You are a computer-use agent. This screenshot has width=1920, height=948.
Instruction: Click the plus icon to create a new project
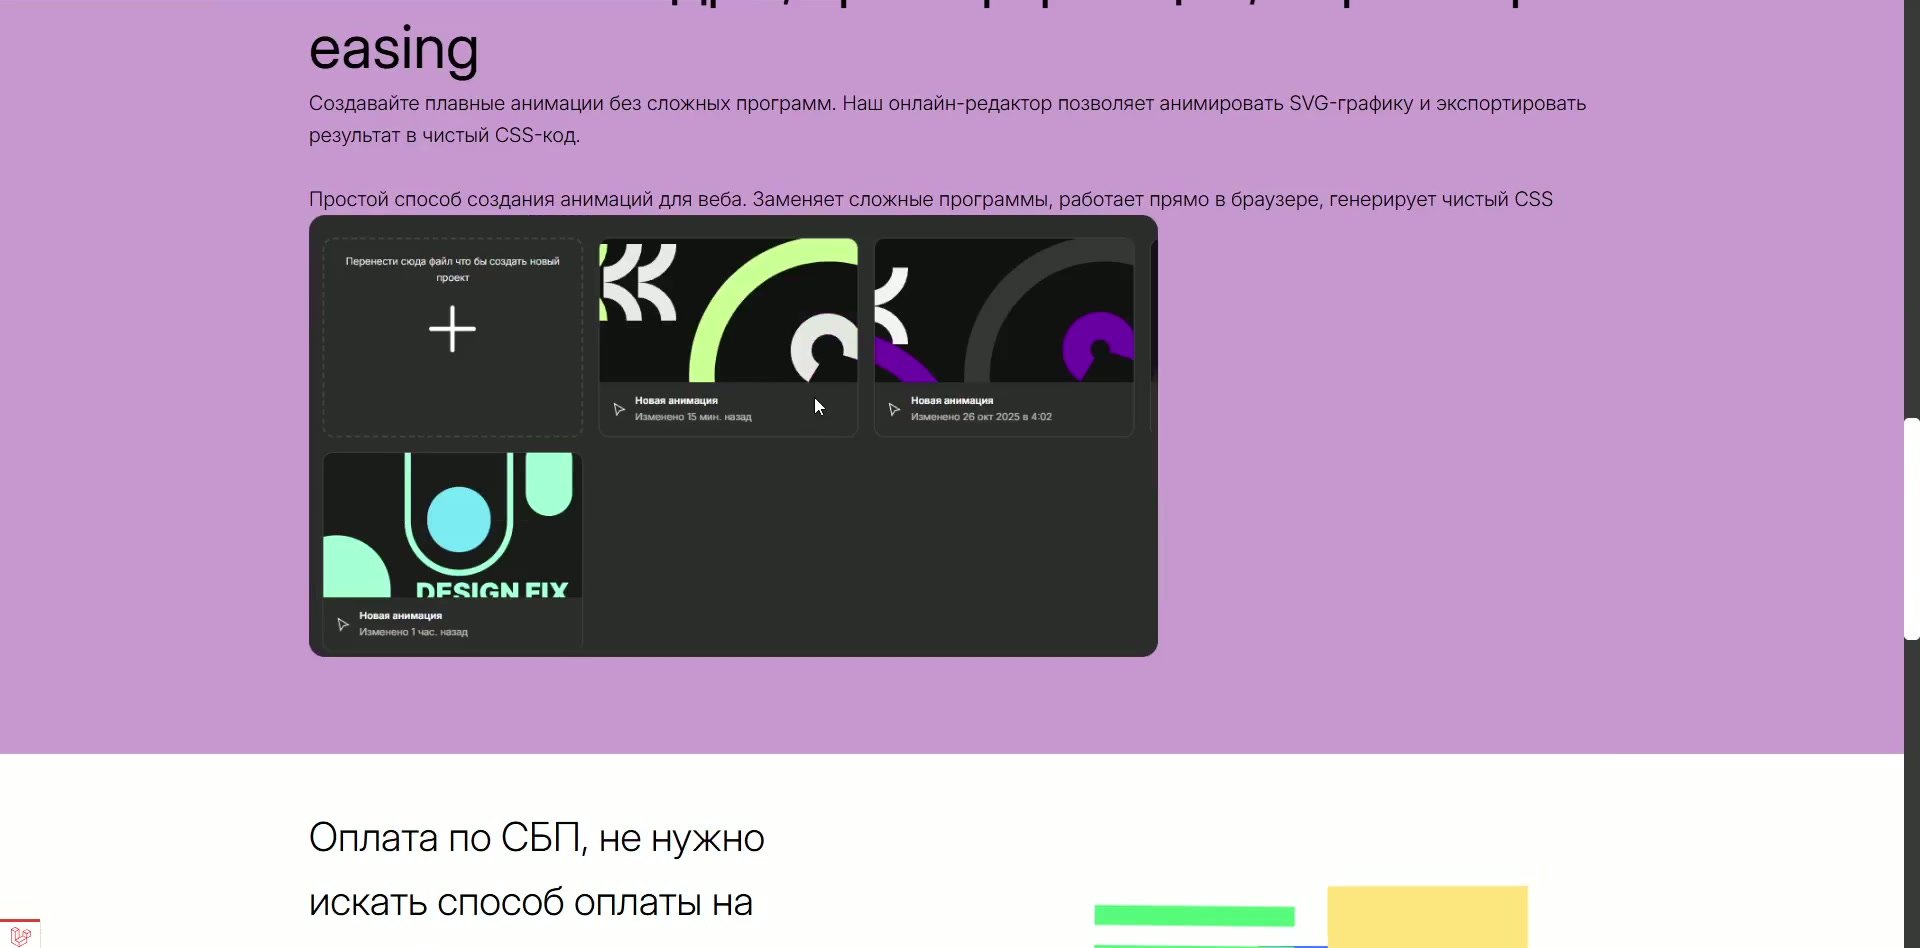[452, 329]
